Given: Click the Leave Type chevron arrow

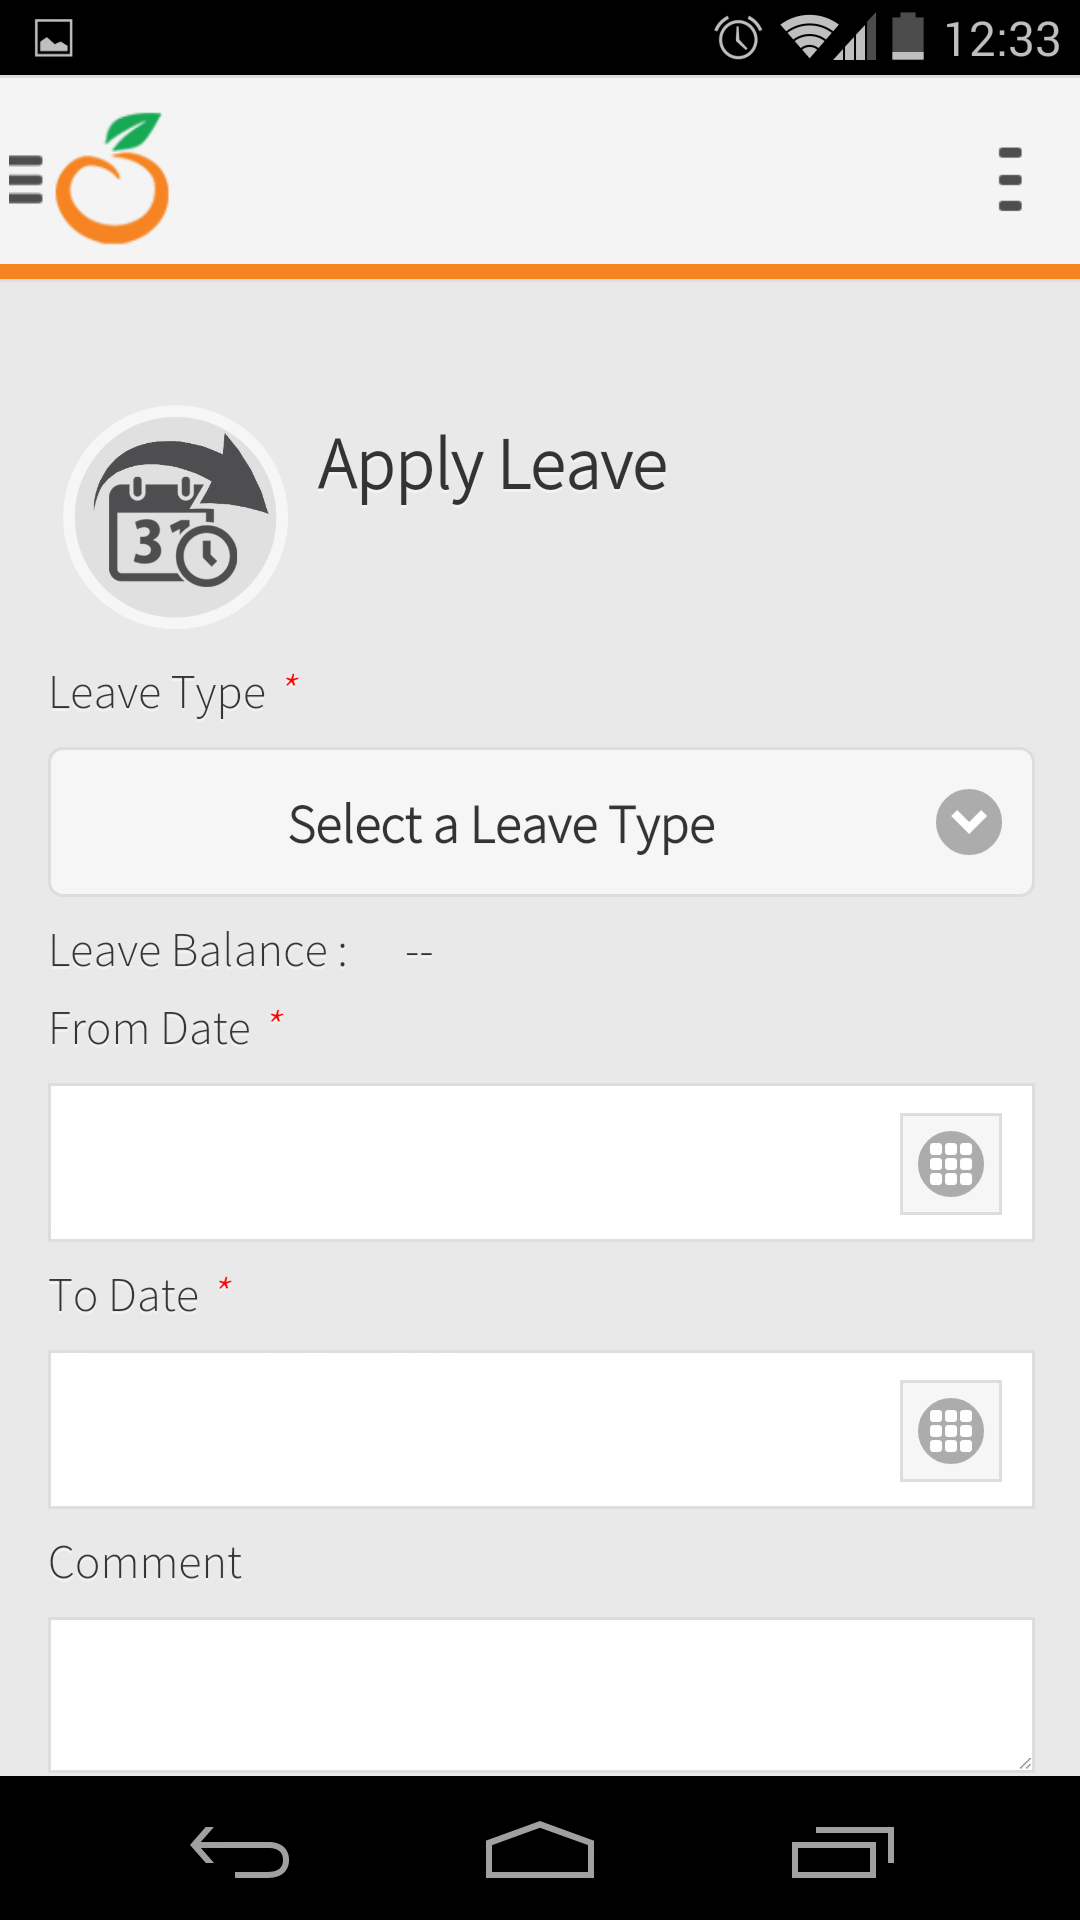Looking at the screenshot, I should (x=969, y=822).
